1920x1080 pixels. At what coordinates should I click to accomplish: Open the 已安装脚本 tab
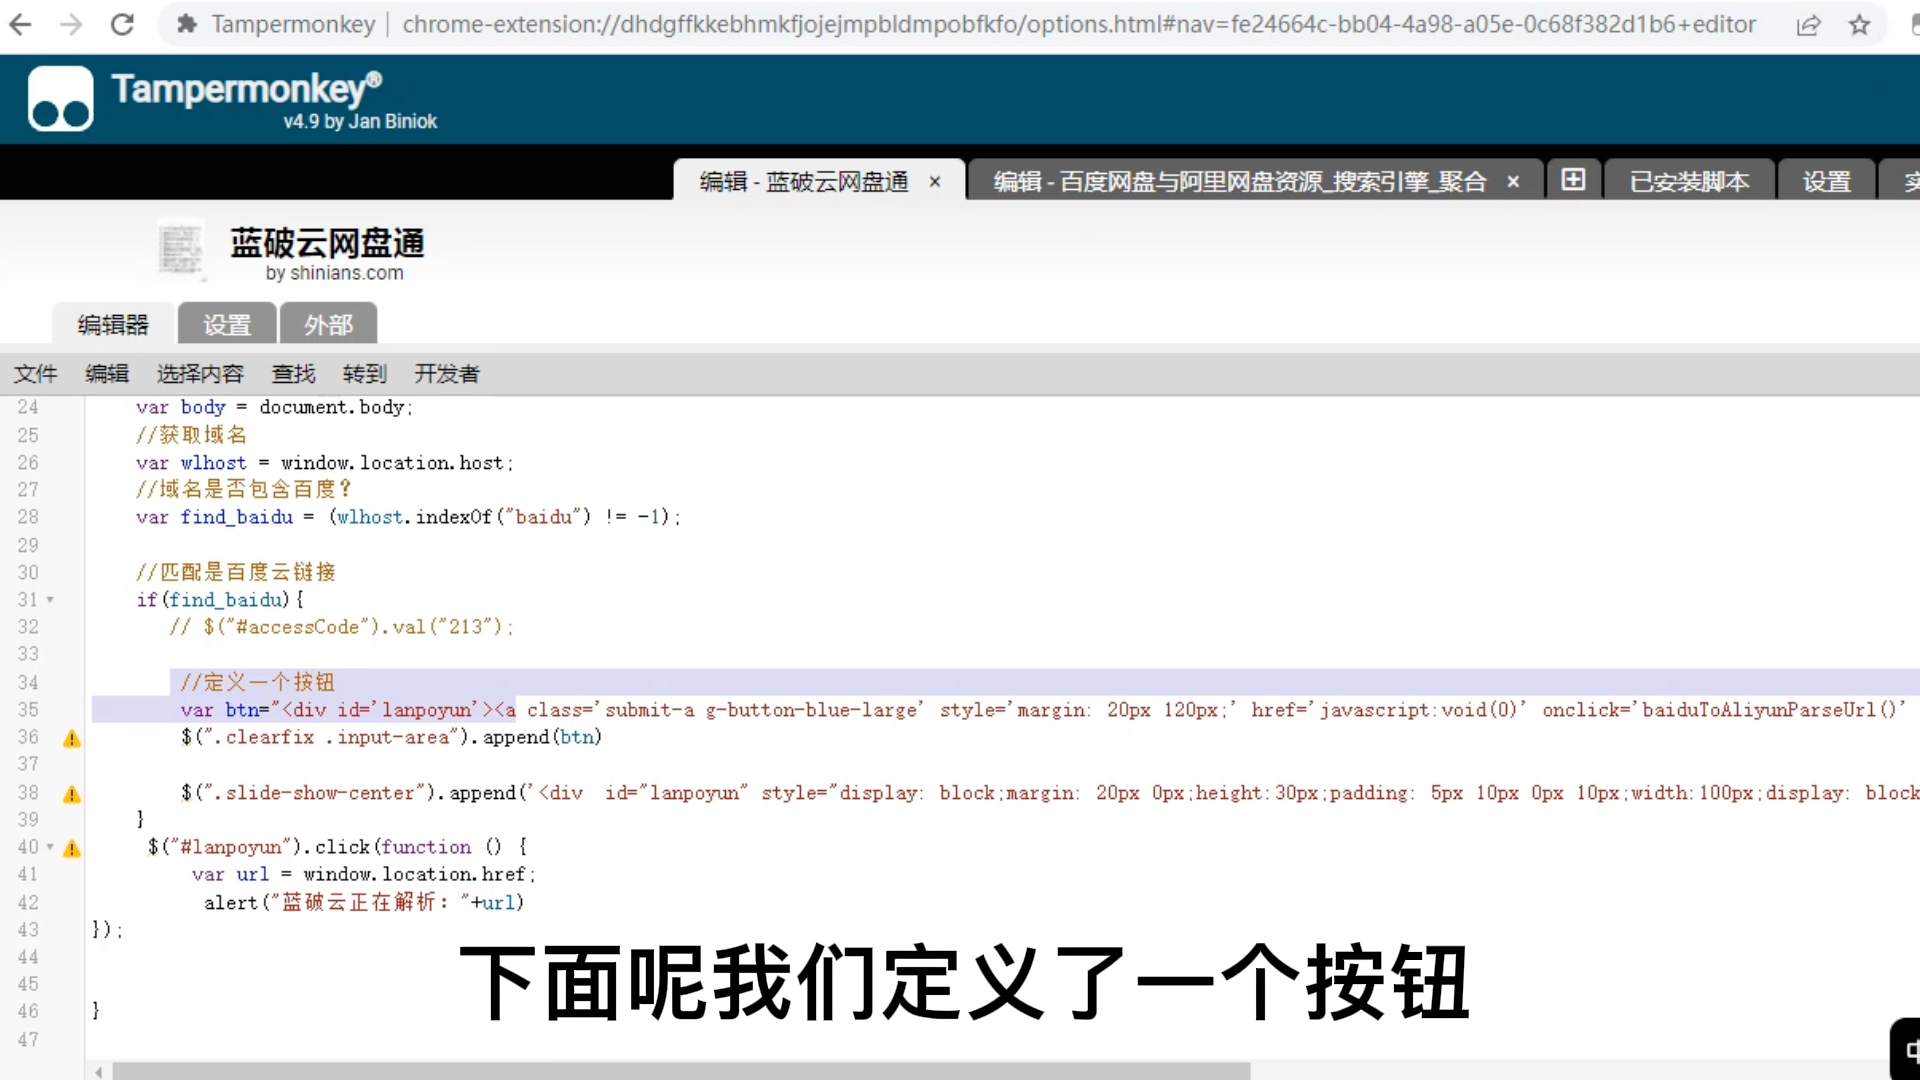[1689, 182]
